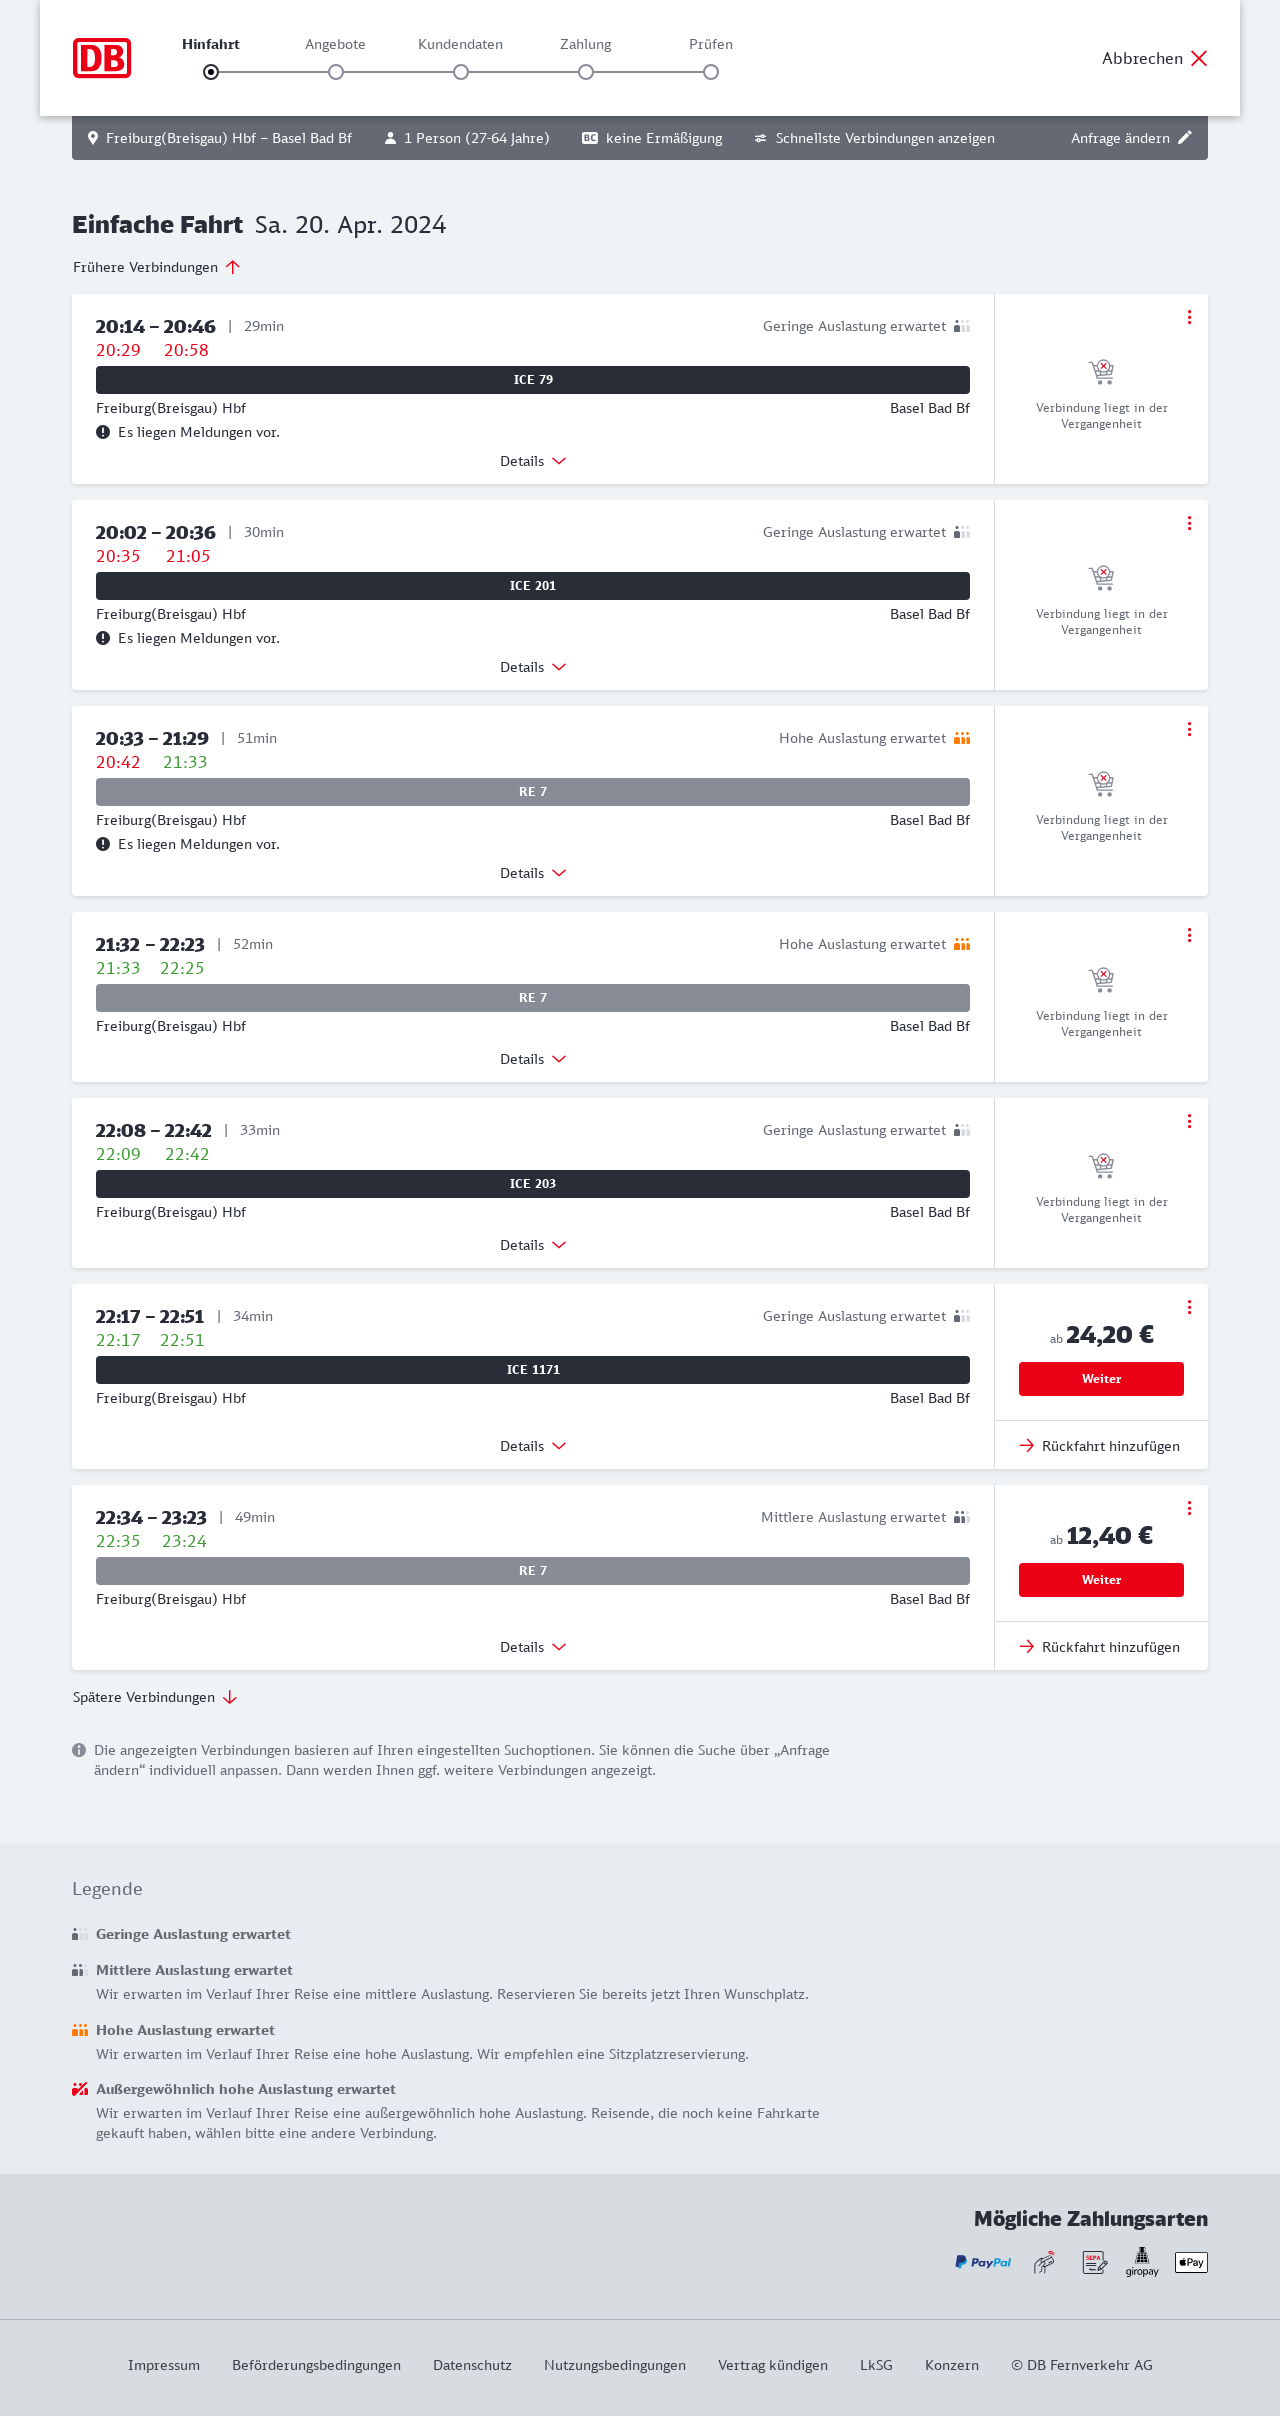Click the ICE 203 train bar

click(x=533, y=1184)
